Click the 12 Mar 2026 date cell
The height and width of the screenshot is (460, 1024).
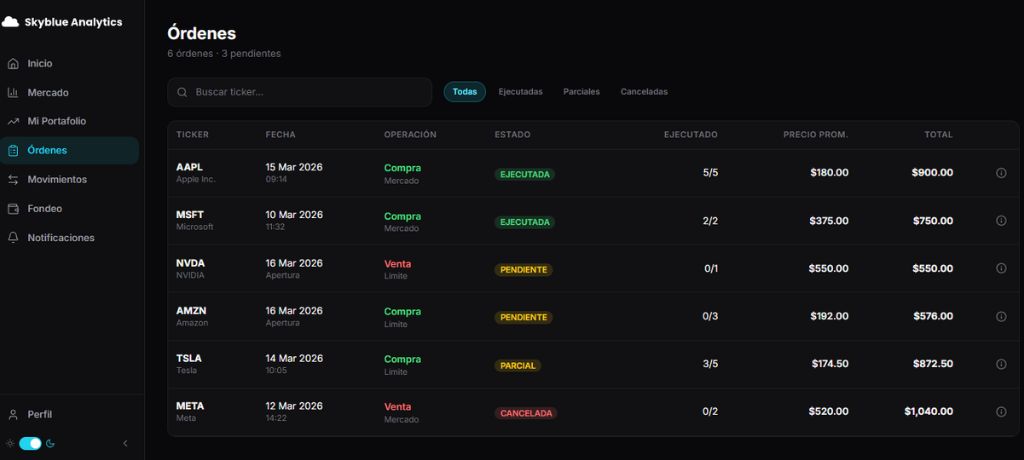(x=294, y=412)
